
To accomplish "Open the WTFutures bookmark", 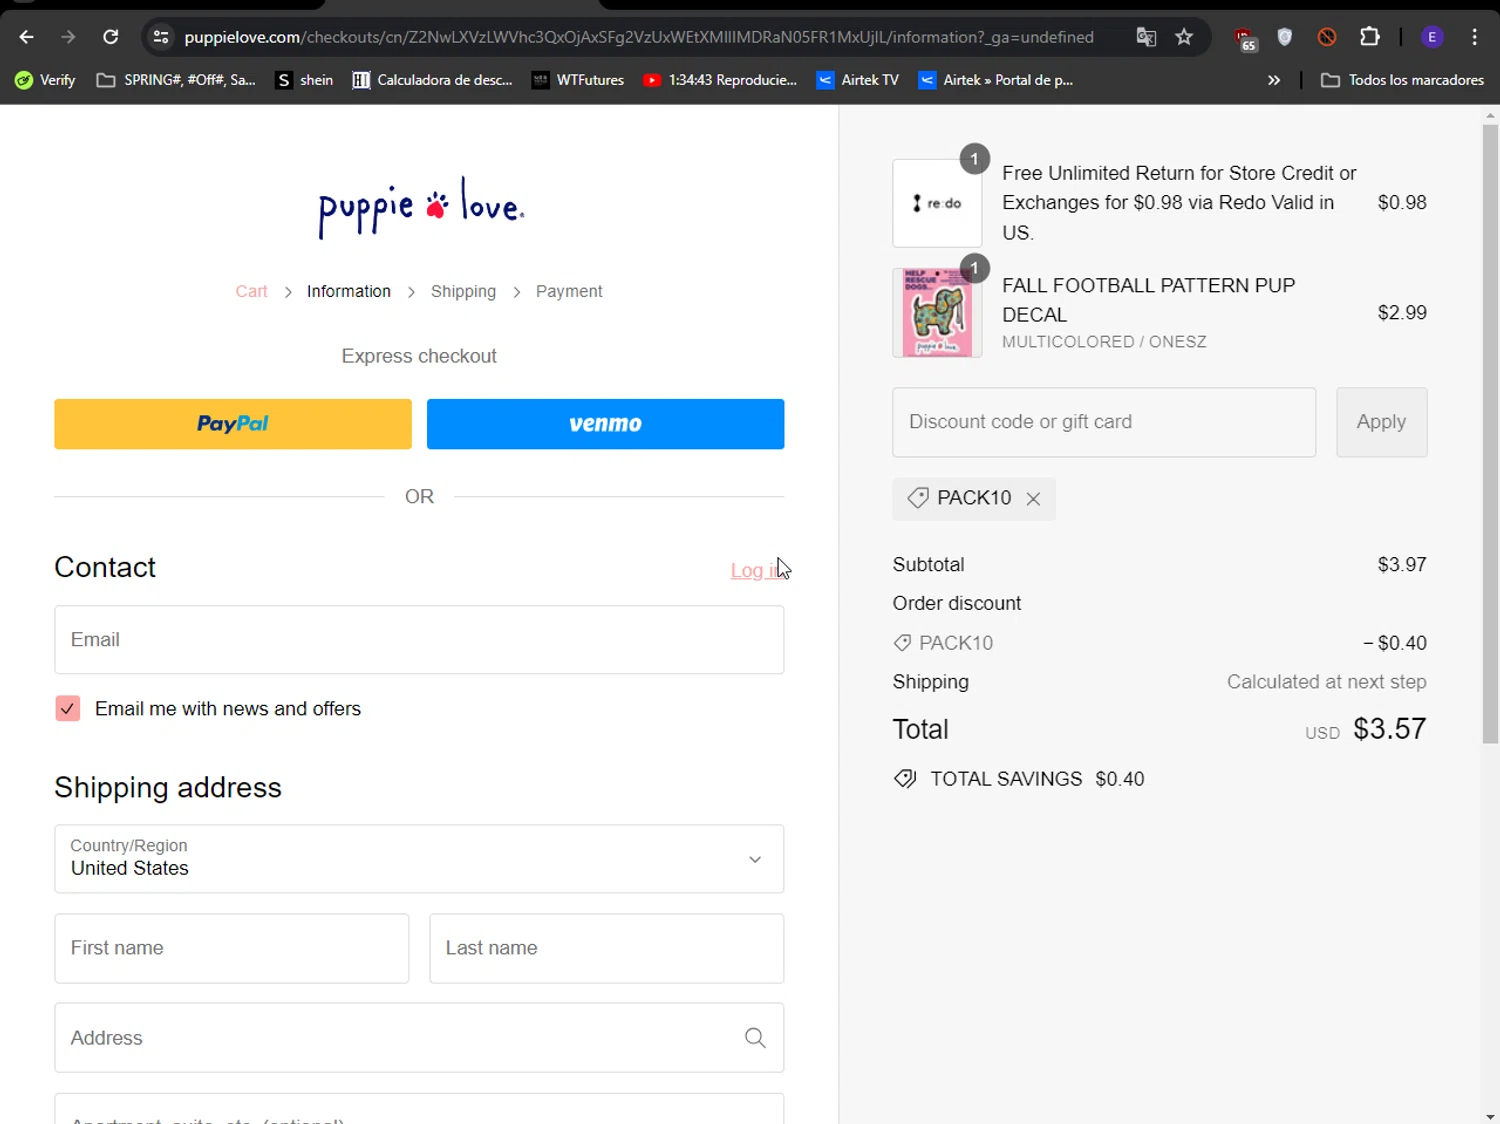I will (x=578, y=80).
